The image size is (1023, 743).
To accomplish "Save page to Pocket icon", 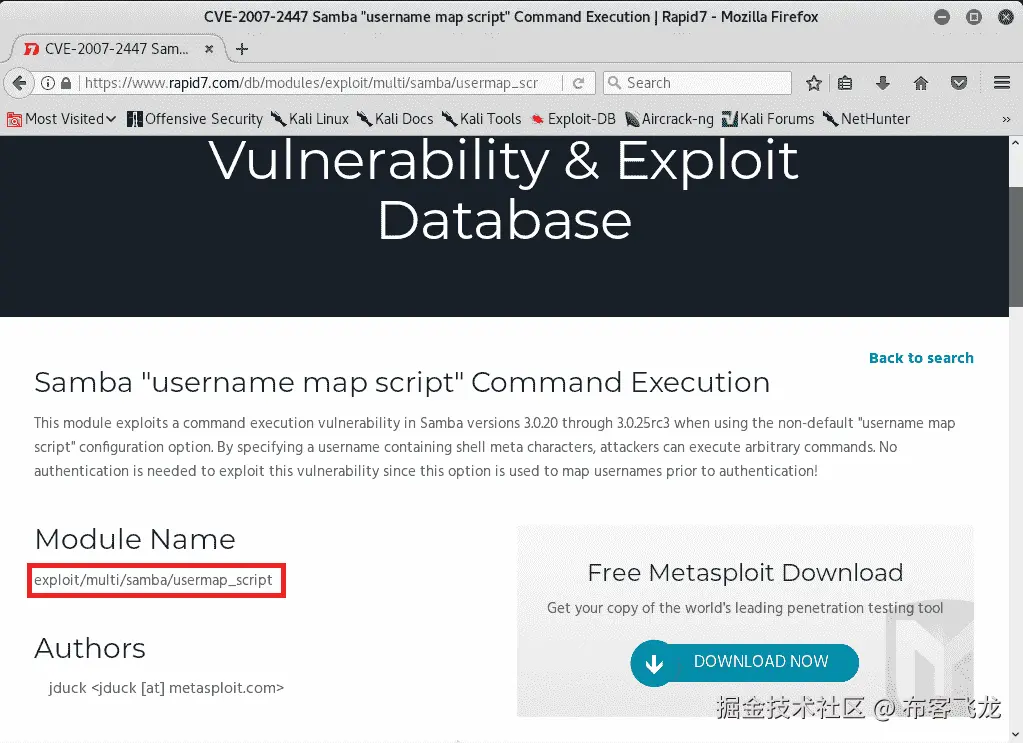I will click(x=958, y=83).
